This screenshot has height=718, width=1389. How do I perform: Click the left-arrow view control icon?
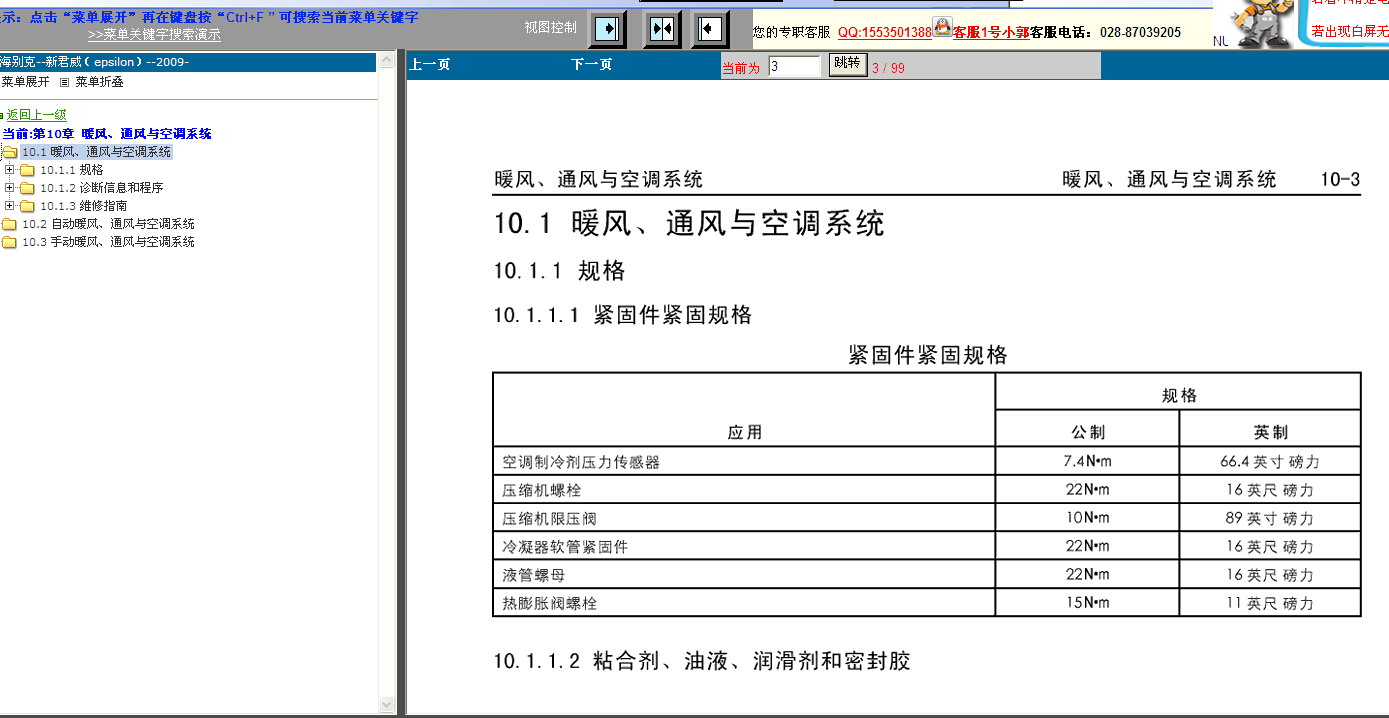click(709, 29)
